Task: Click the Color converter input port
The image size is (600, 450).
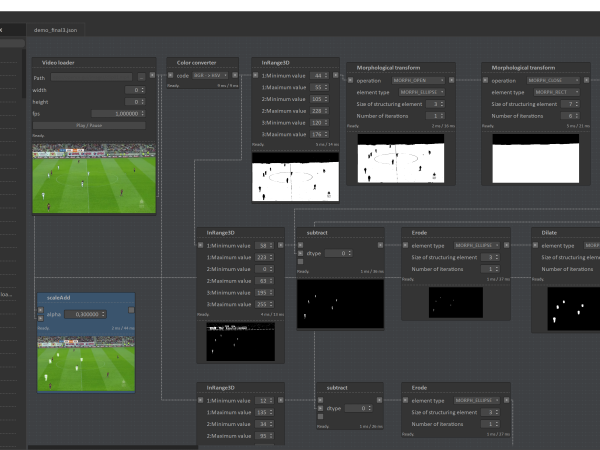Action: pyautogui.click(x=170, y=75)
